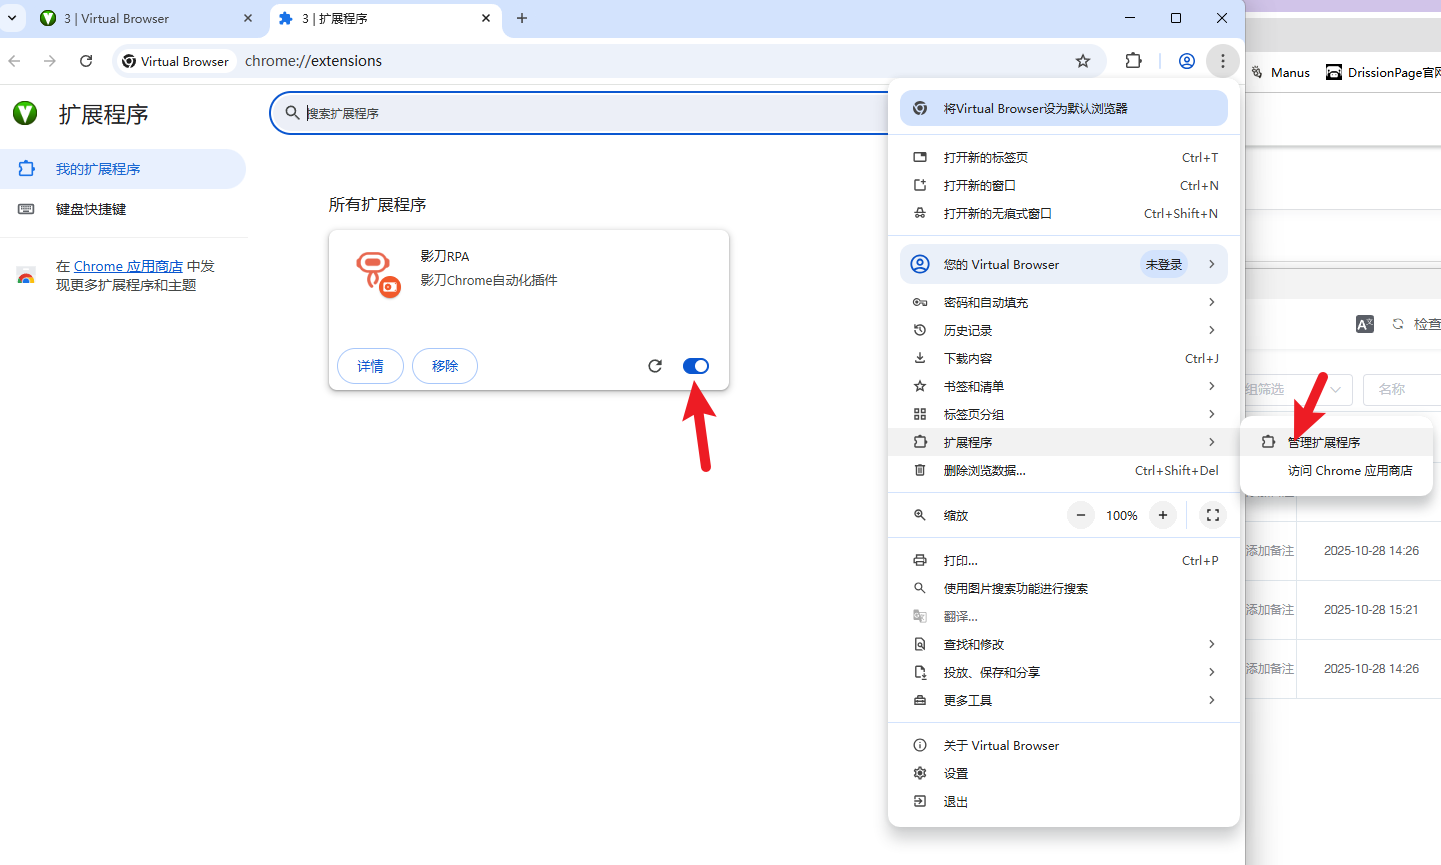Switch to the '3 | Virtual Browser' tab
Viewport: 1441px width, 865px height.
(x=148, y=18)
